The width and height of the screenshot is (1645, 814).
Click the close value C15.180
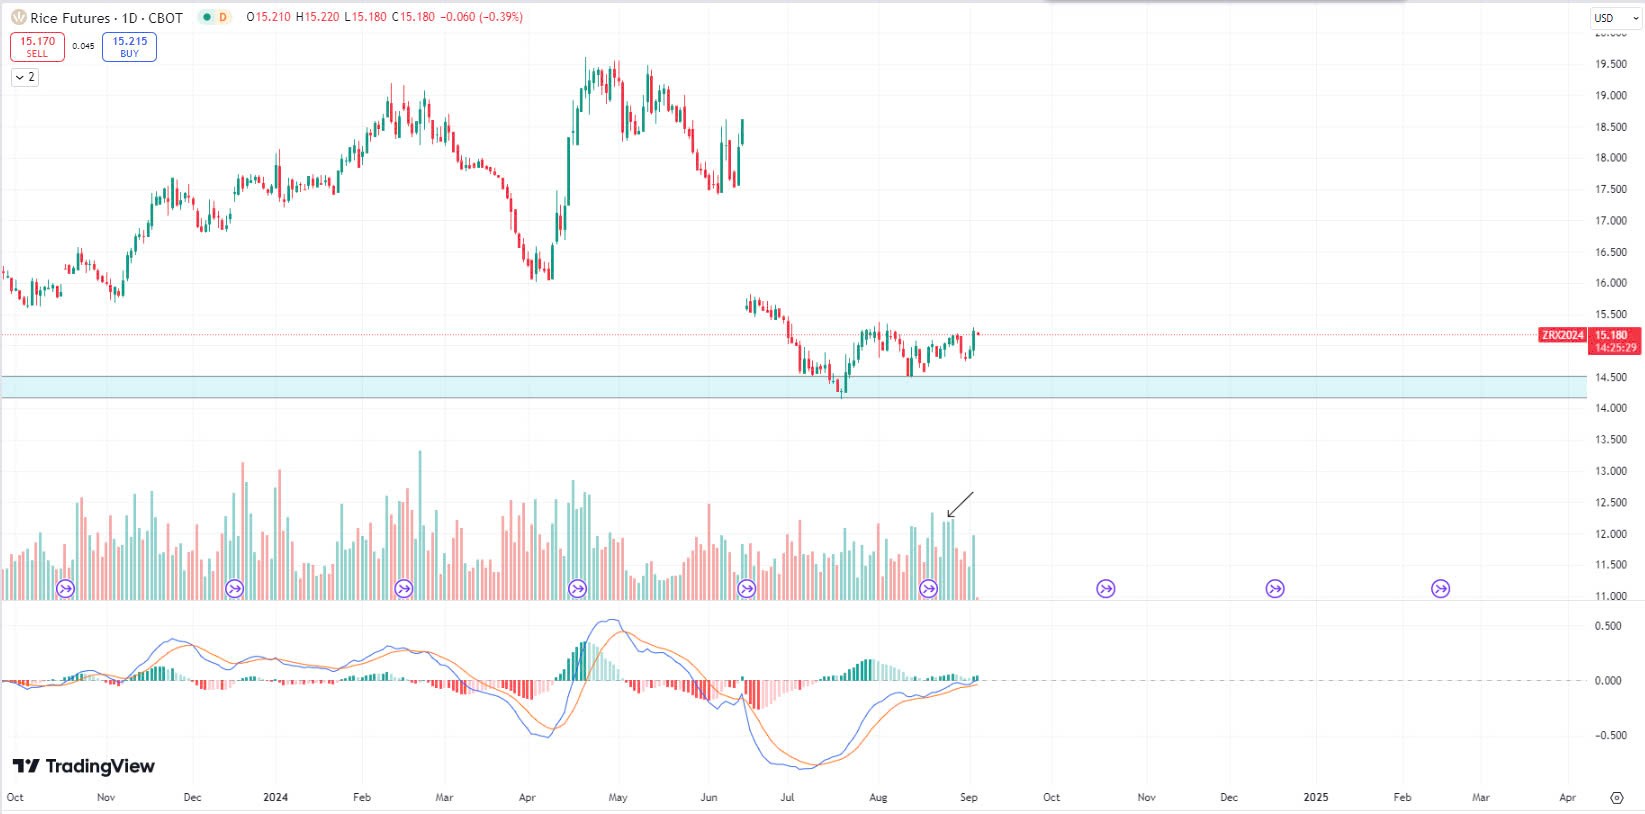[413, 17]
